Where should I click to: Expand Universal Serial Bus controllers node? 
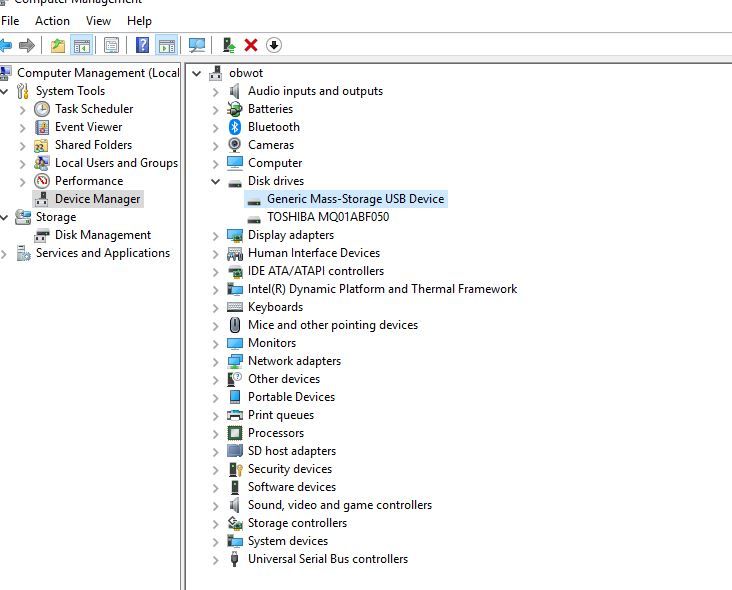coord(215,559)
